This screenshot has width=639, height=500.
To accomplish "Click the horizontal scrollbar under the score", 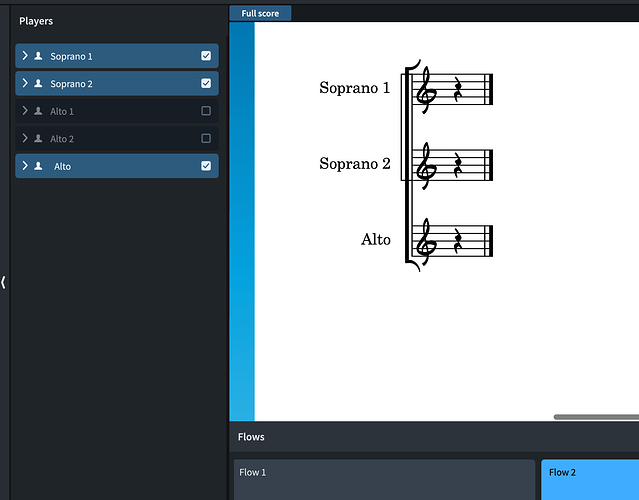I will (x=596, y=417).
